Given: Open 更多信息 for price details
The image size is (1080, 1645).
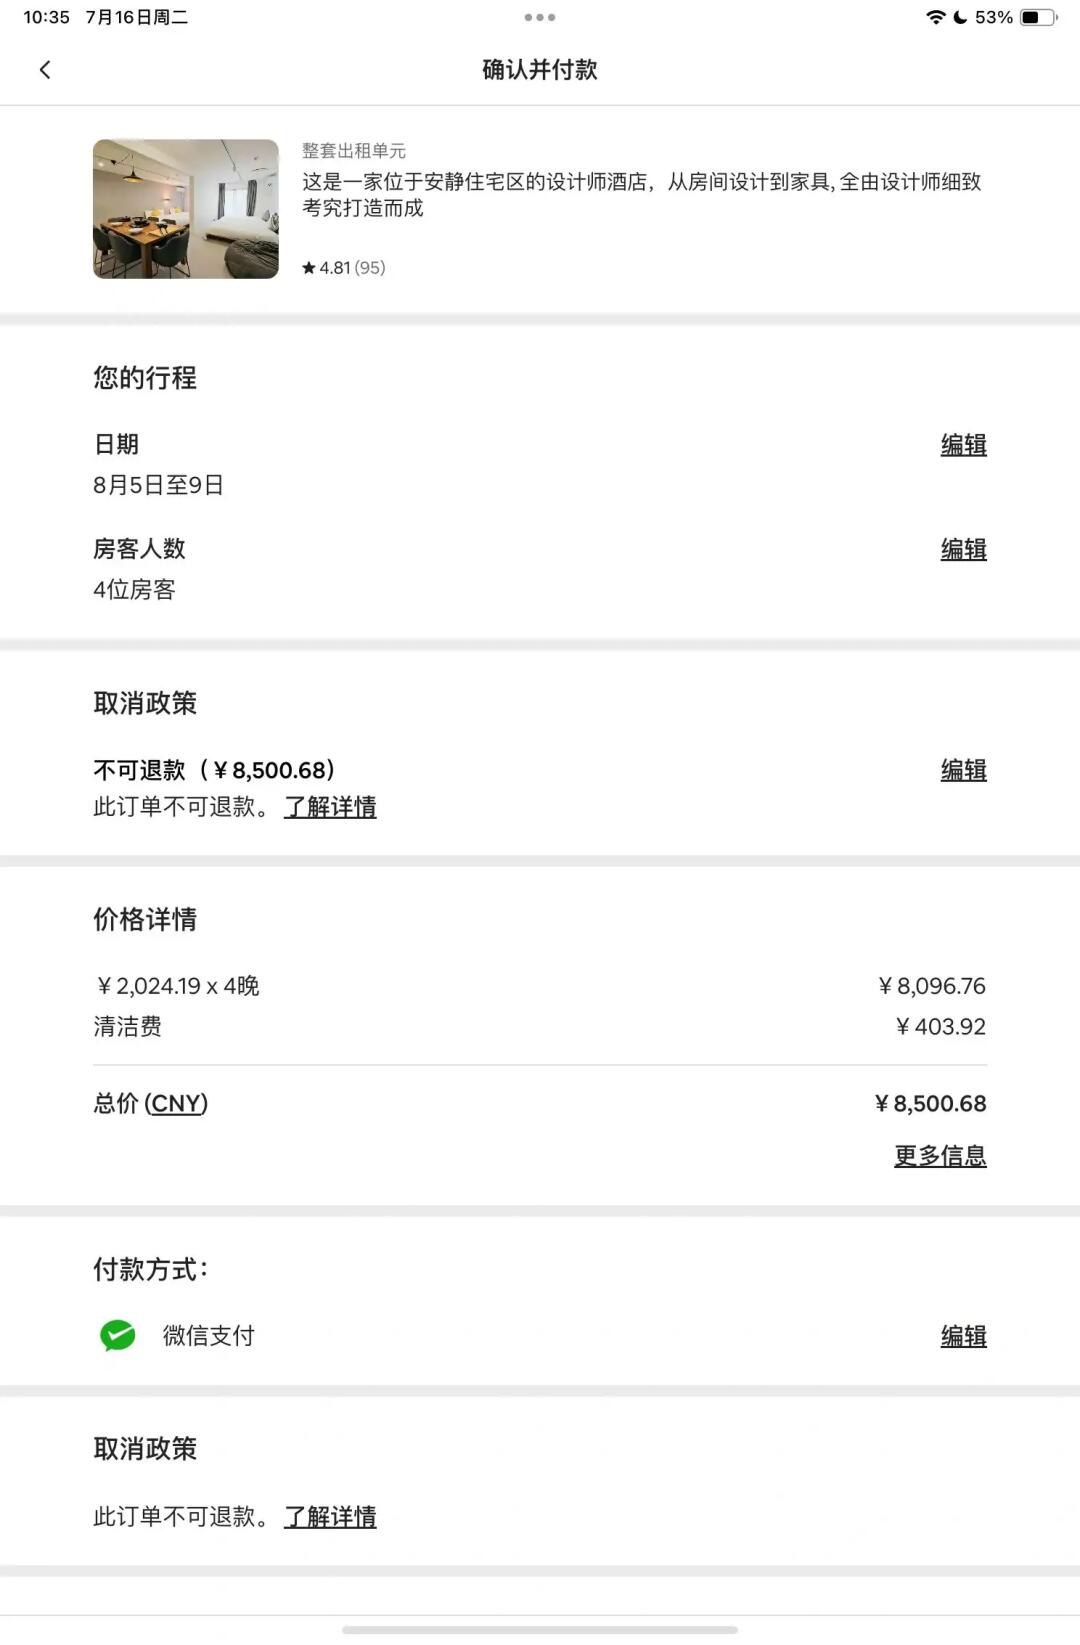Looking at the screenshot, I should pyautogui.click(x=940, y=1156).
